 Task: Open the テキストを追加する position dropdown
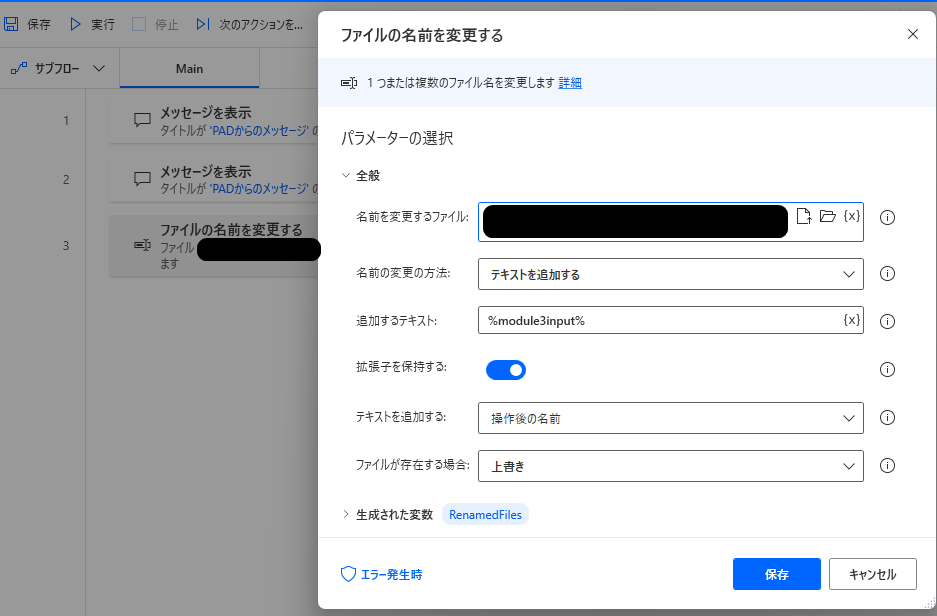click(x=670, y=418)
